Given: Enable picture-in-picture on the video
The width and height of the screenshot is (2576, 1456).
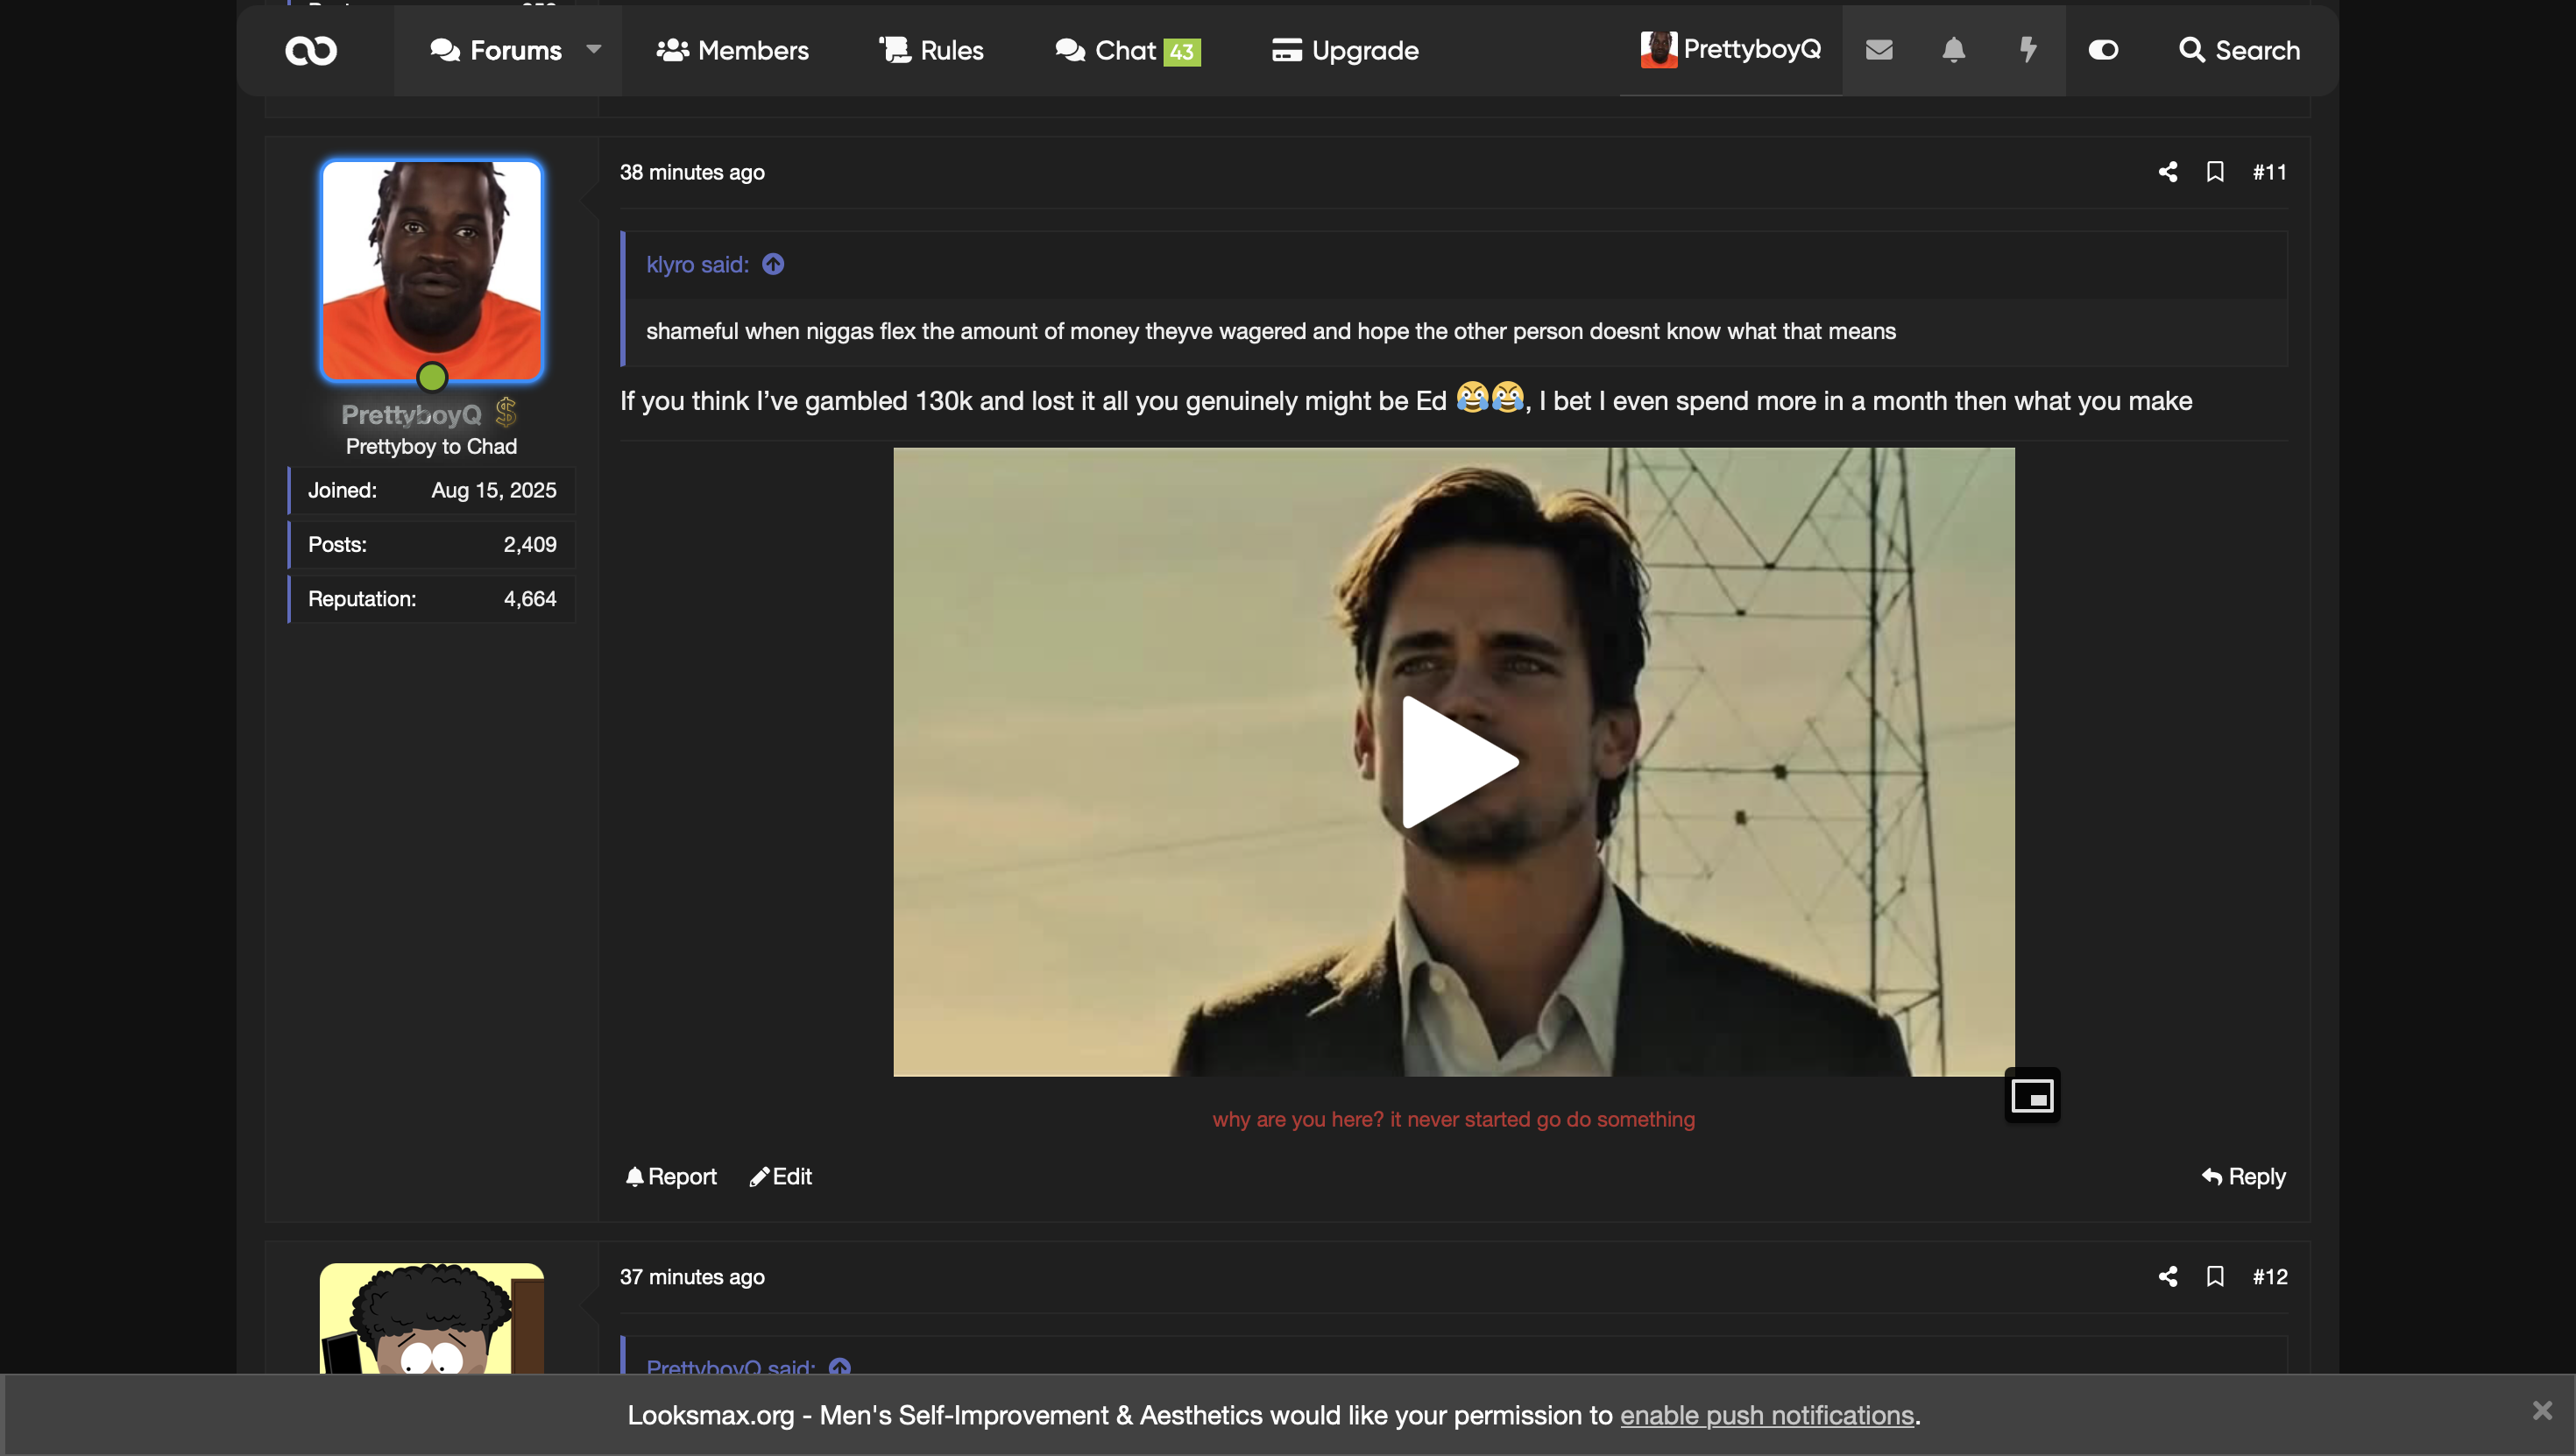Looking at the screenshot, I should click(x=2032, y=1096).
